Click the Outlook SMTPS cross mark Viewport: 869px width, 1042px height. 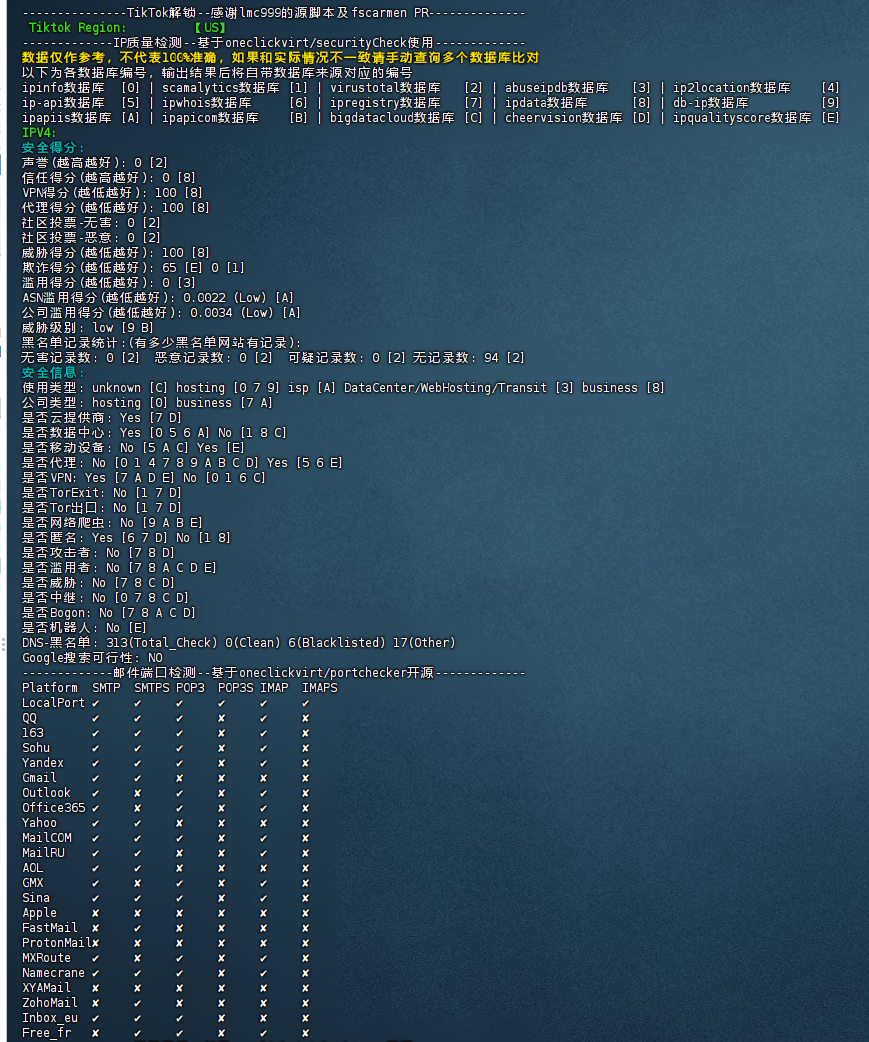[x=137, y=793]
